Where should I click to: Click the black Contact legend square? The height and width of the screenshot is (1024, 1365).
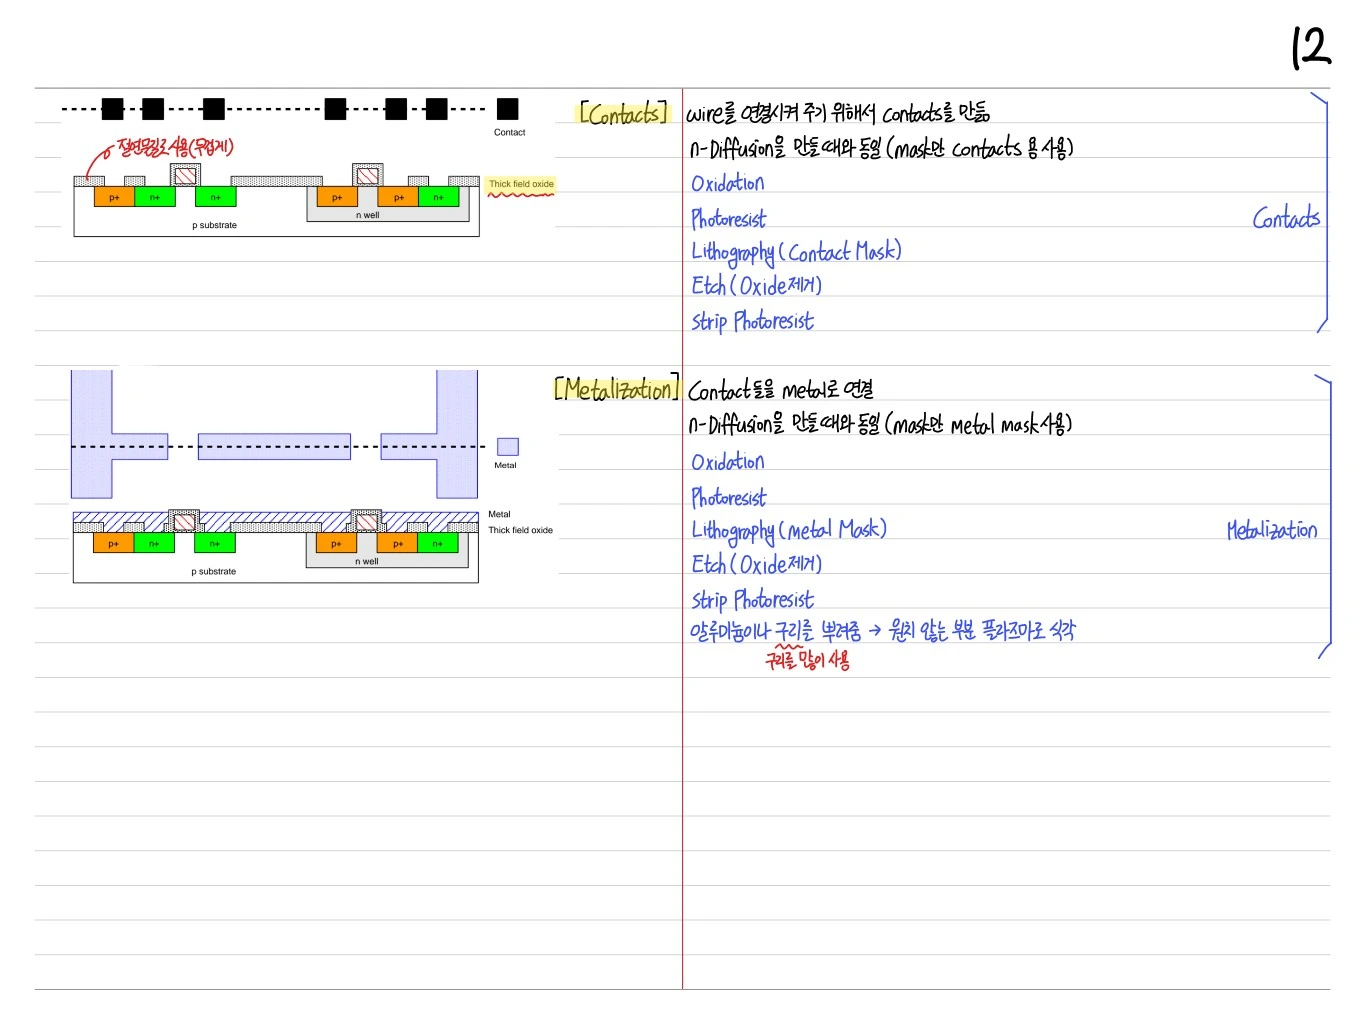tap(508, 109)
